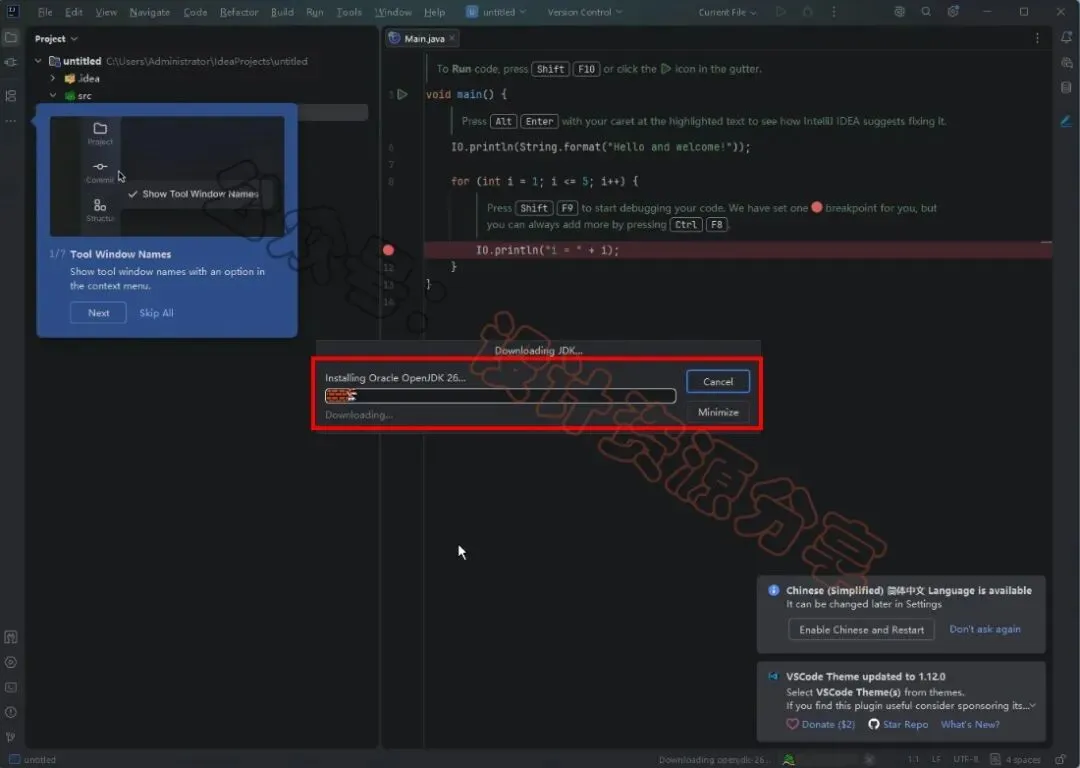
Task: Click the LF line separator in the status bar
Action: coord(937,760)
